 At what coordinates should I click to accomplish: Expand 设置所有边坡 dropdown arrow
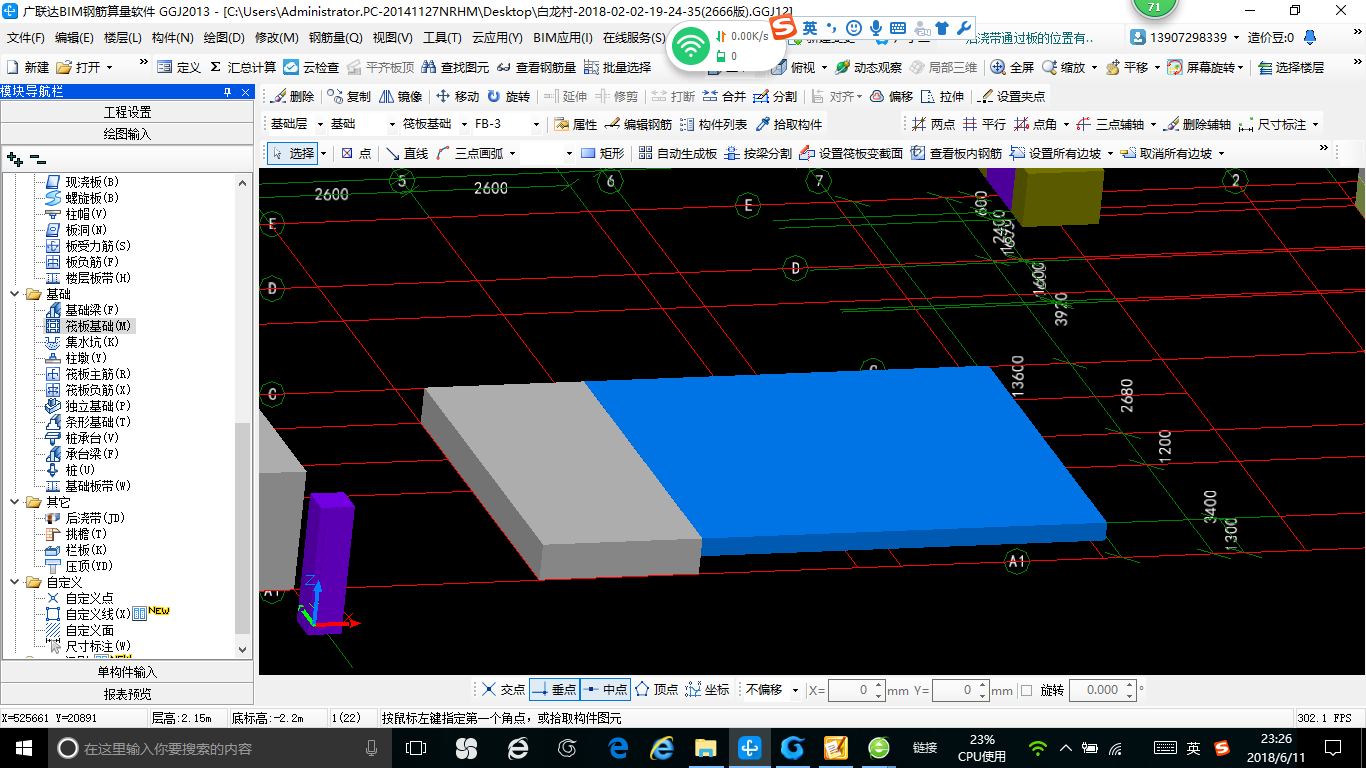(1109, 153)
